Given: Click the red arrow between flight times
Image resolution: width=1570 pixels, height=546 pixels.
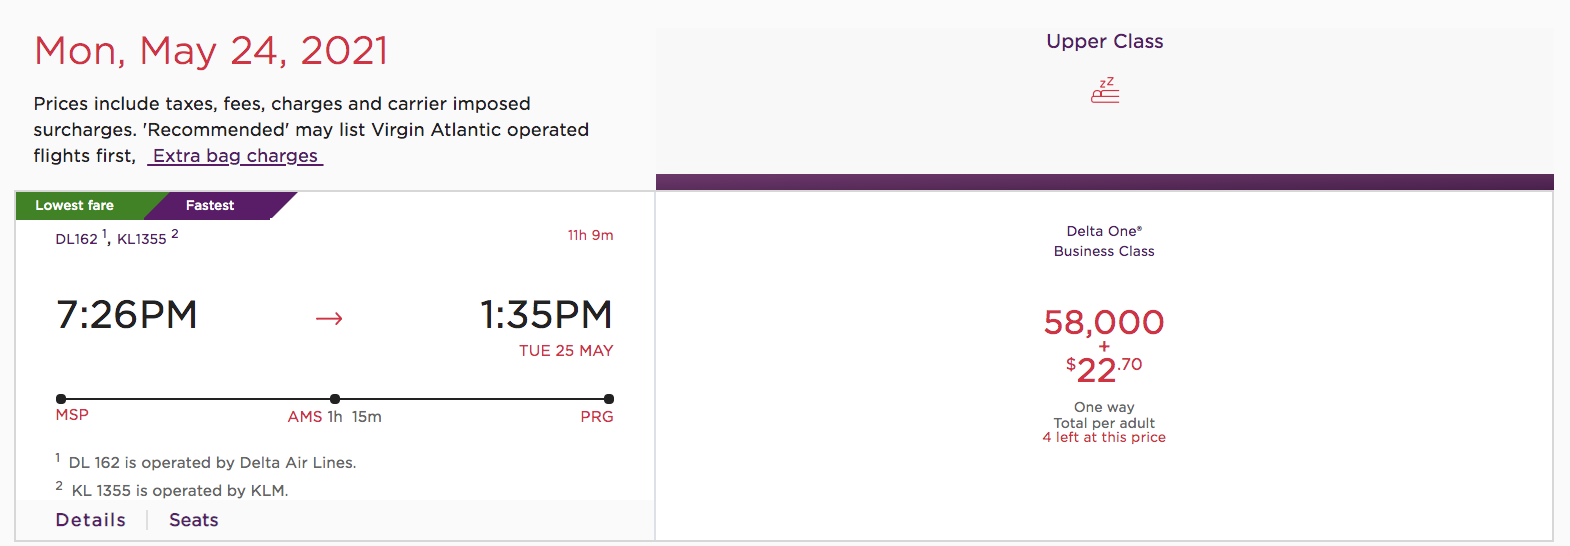Looking at the screenshot, I should pos(329,319).
